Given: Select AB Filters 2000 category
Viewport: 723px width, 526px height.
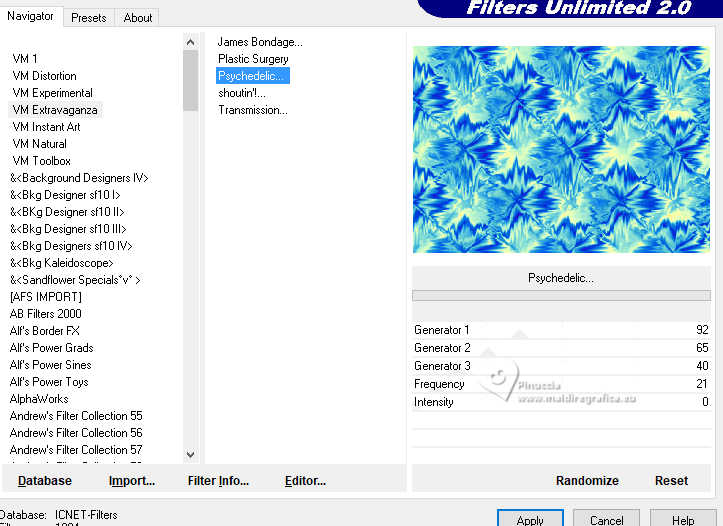Looking at the screenshot, I should 45,314.
